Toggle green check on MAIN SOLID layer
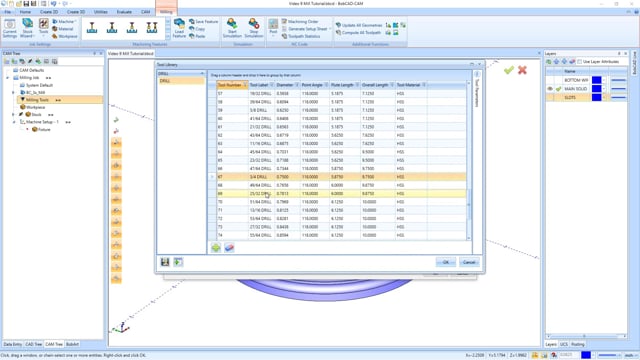This screenshot has width=640, height=360. 558,89
